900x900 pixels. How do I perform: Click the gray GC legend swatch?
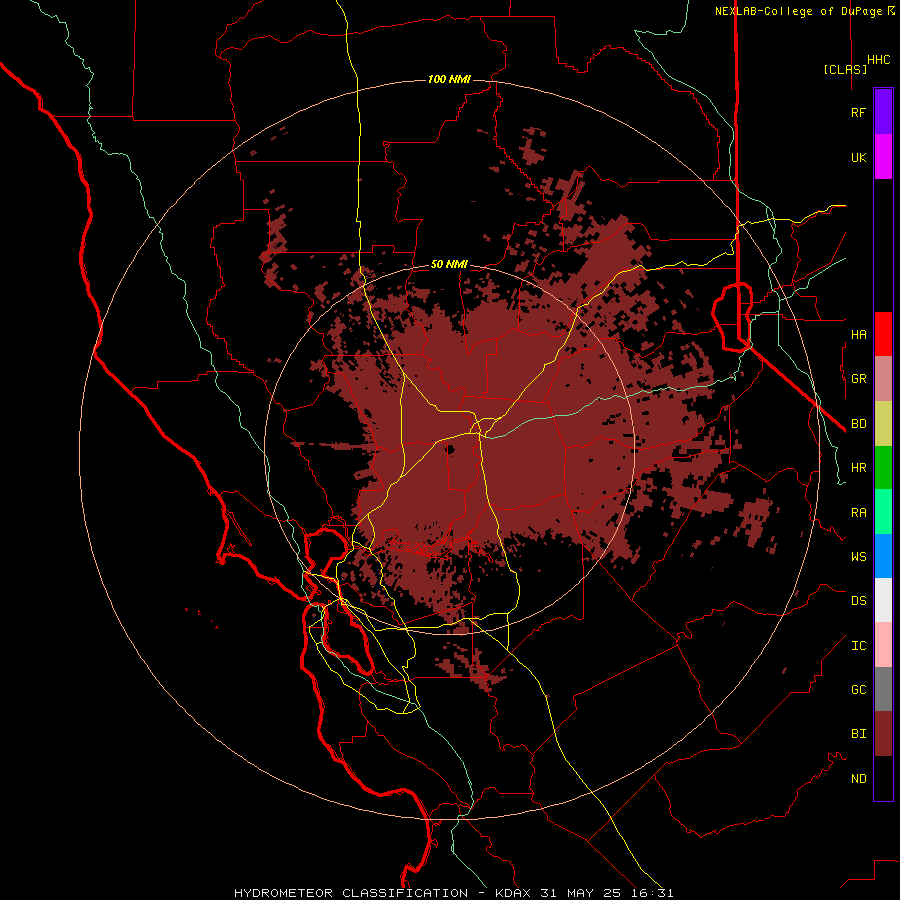(883, 689)
